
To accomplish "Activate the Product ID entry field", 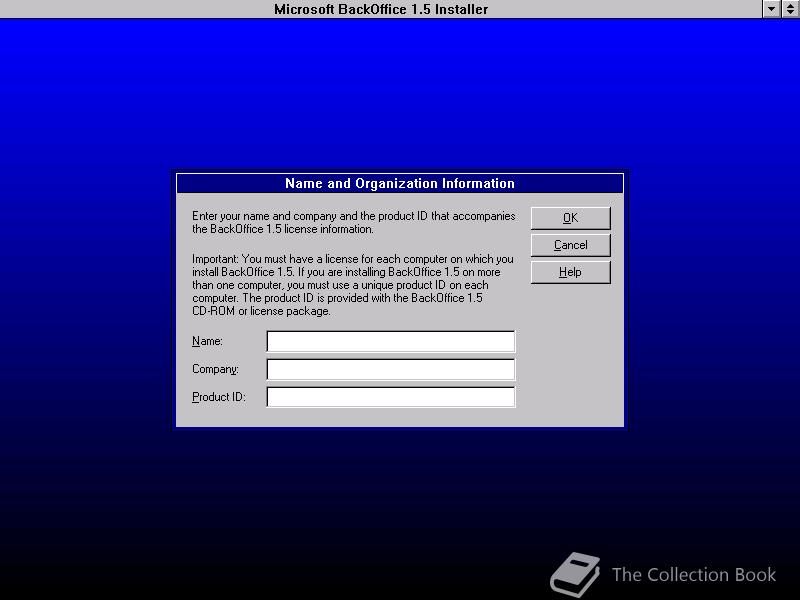I will (391, 397).
